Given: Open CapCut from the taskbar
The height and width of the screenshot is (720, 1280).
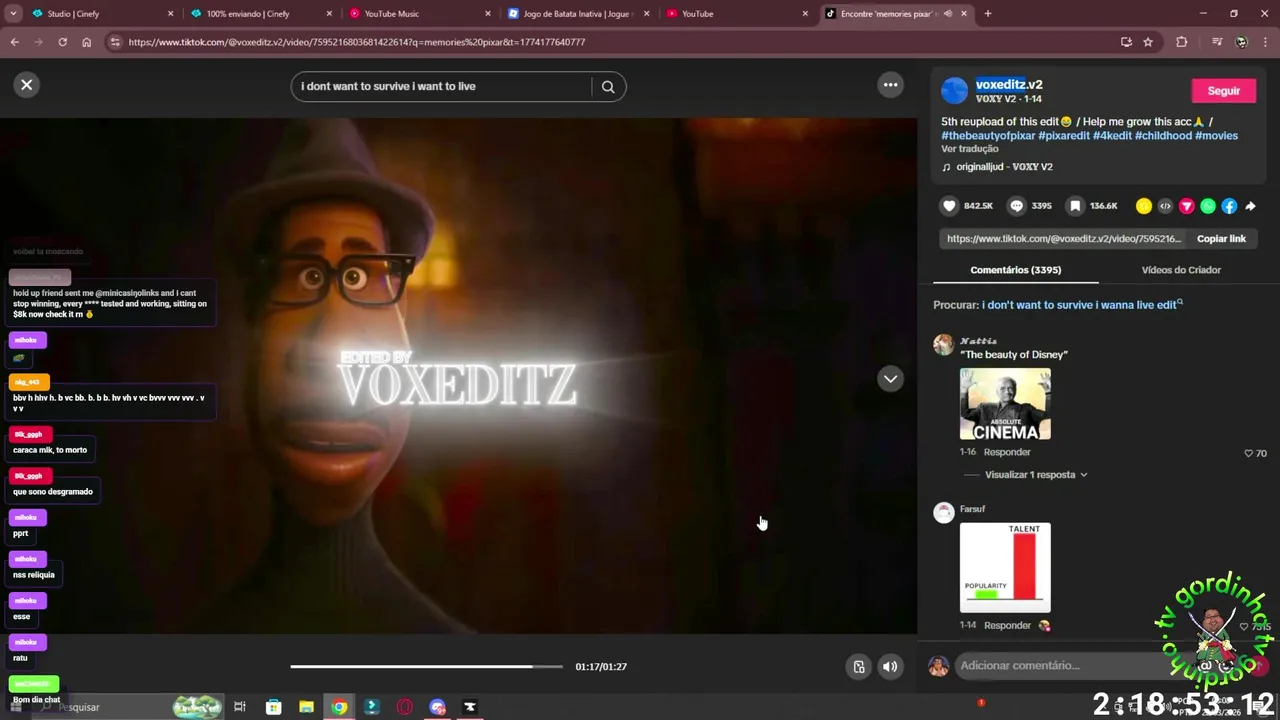Looking at the screenshot, I should (470, 707).
